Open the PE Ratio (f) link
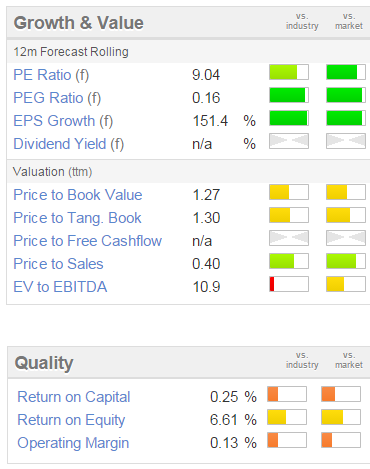This screenshot has width=370, height=469. point(51,75)
